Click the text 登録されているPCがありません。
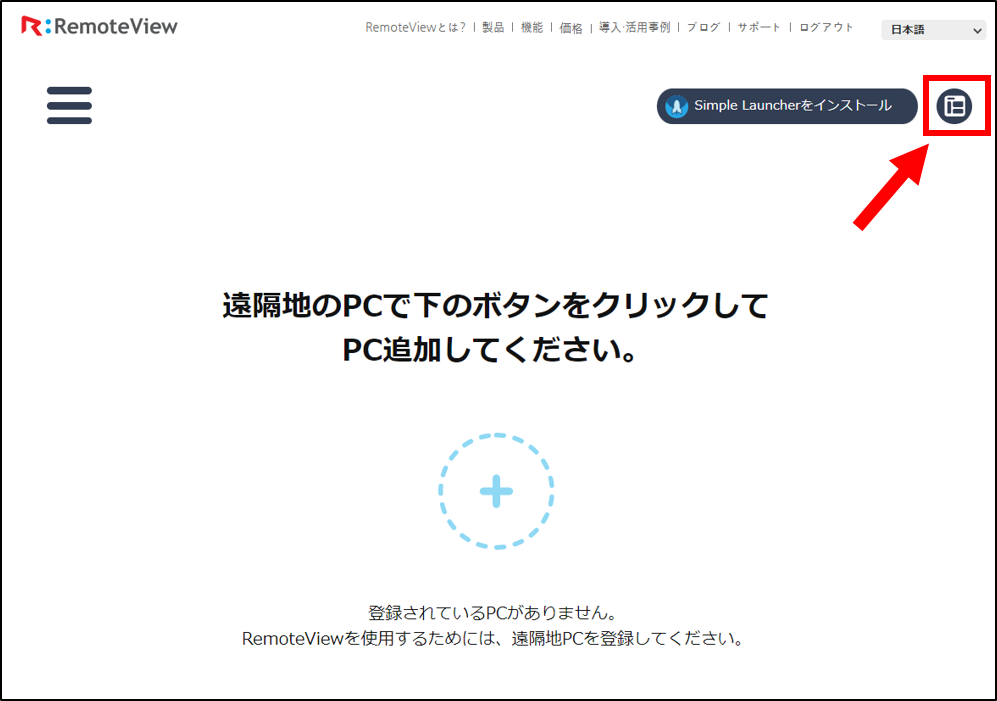 coord(493,613)
